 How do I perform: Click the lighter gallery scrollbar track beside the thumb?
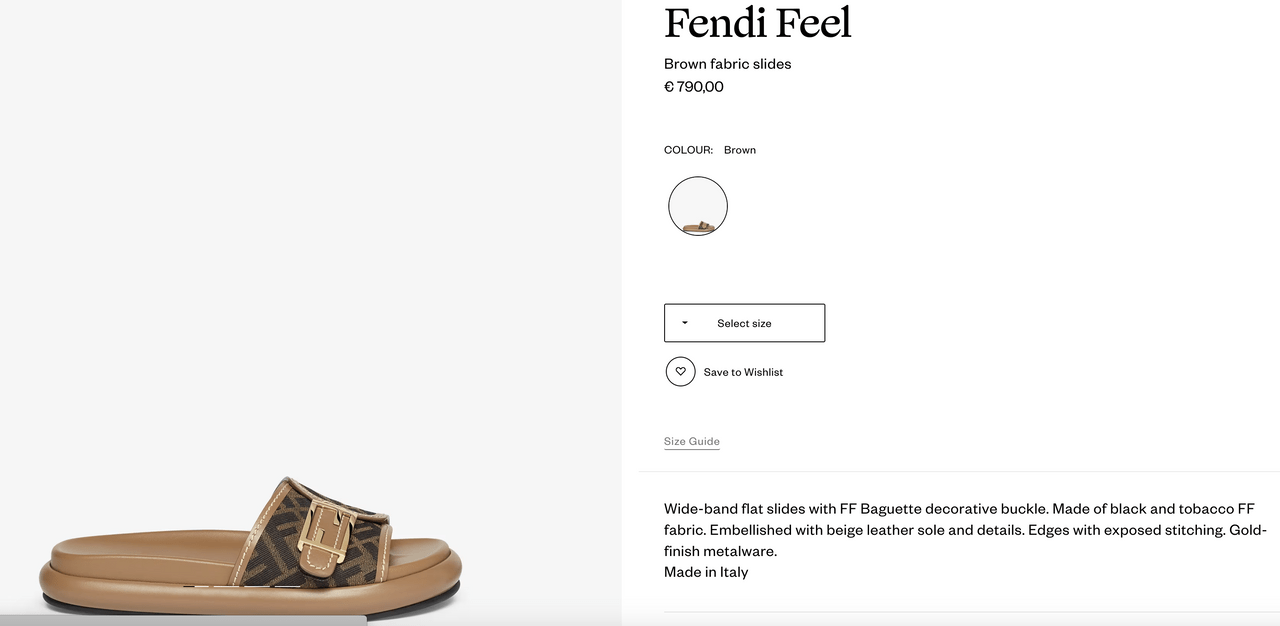[494, 621]
